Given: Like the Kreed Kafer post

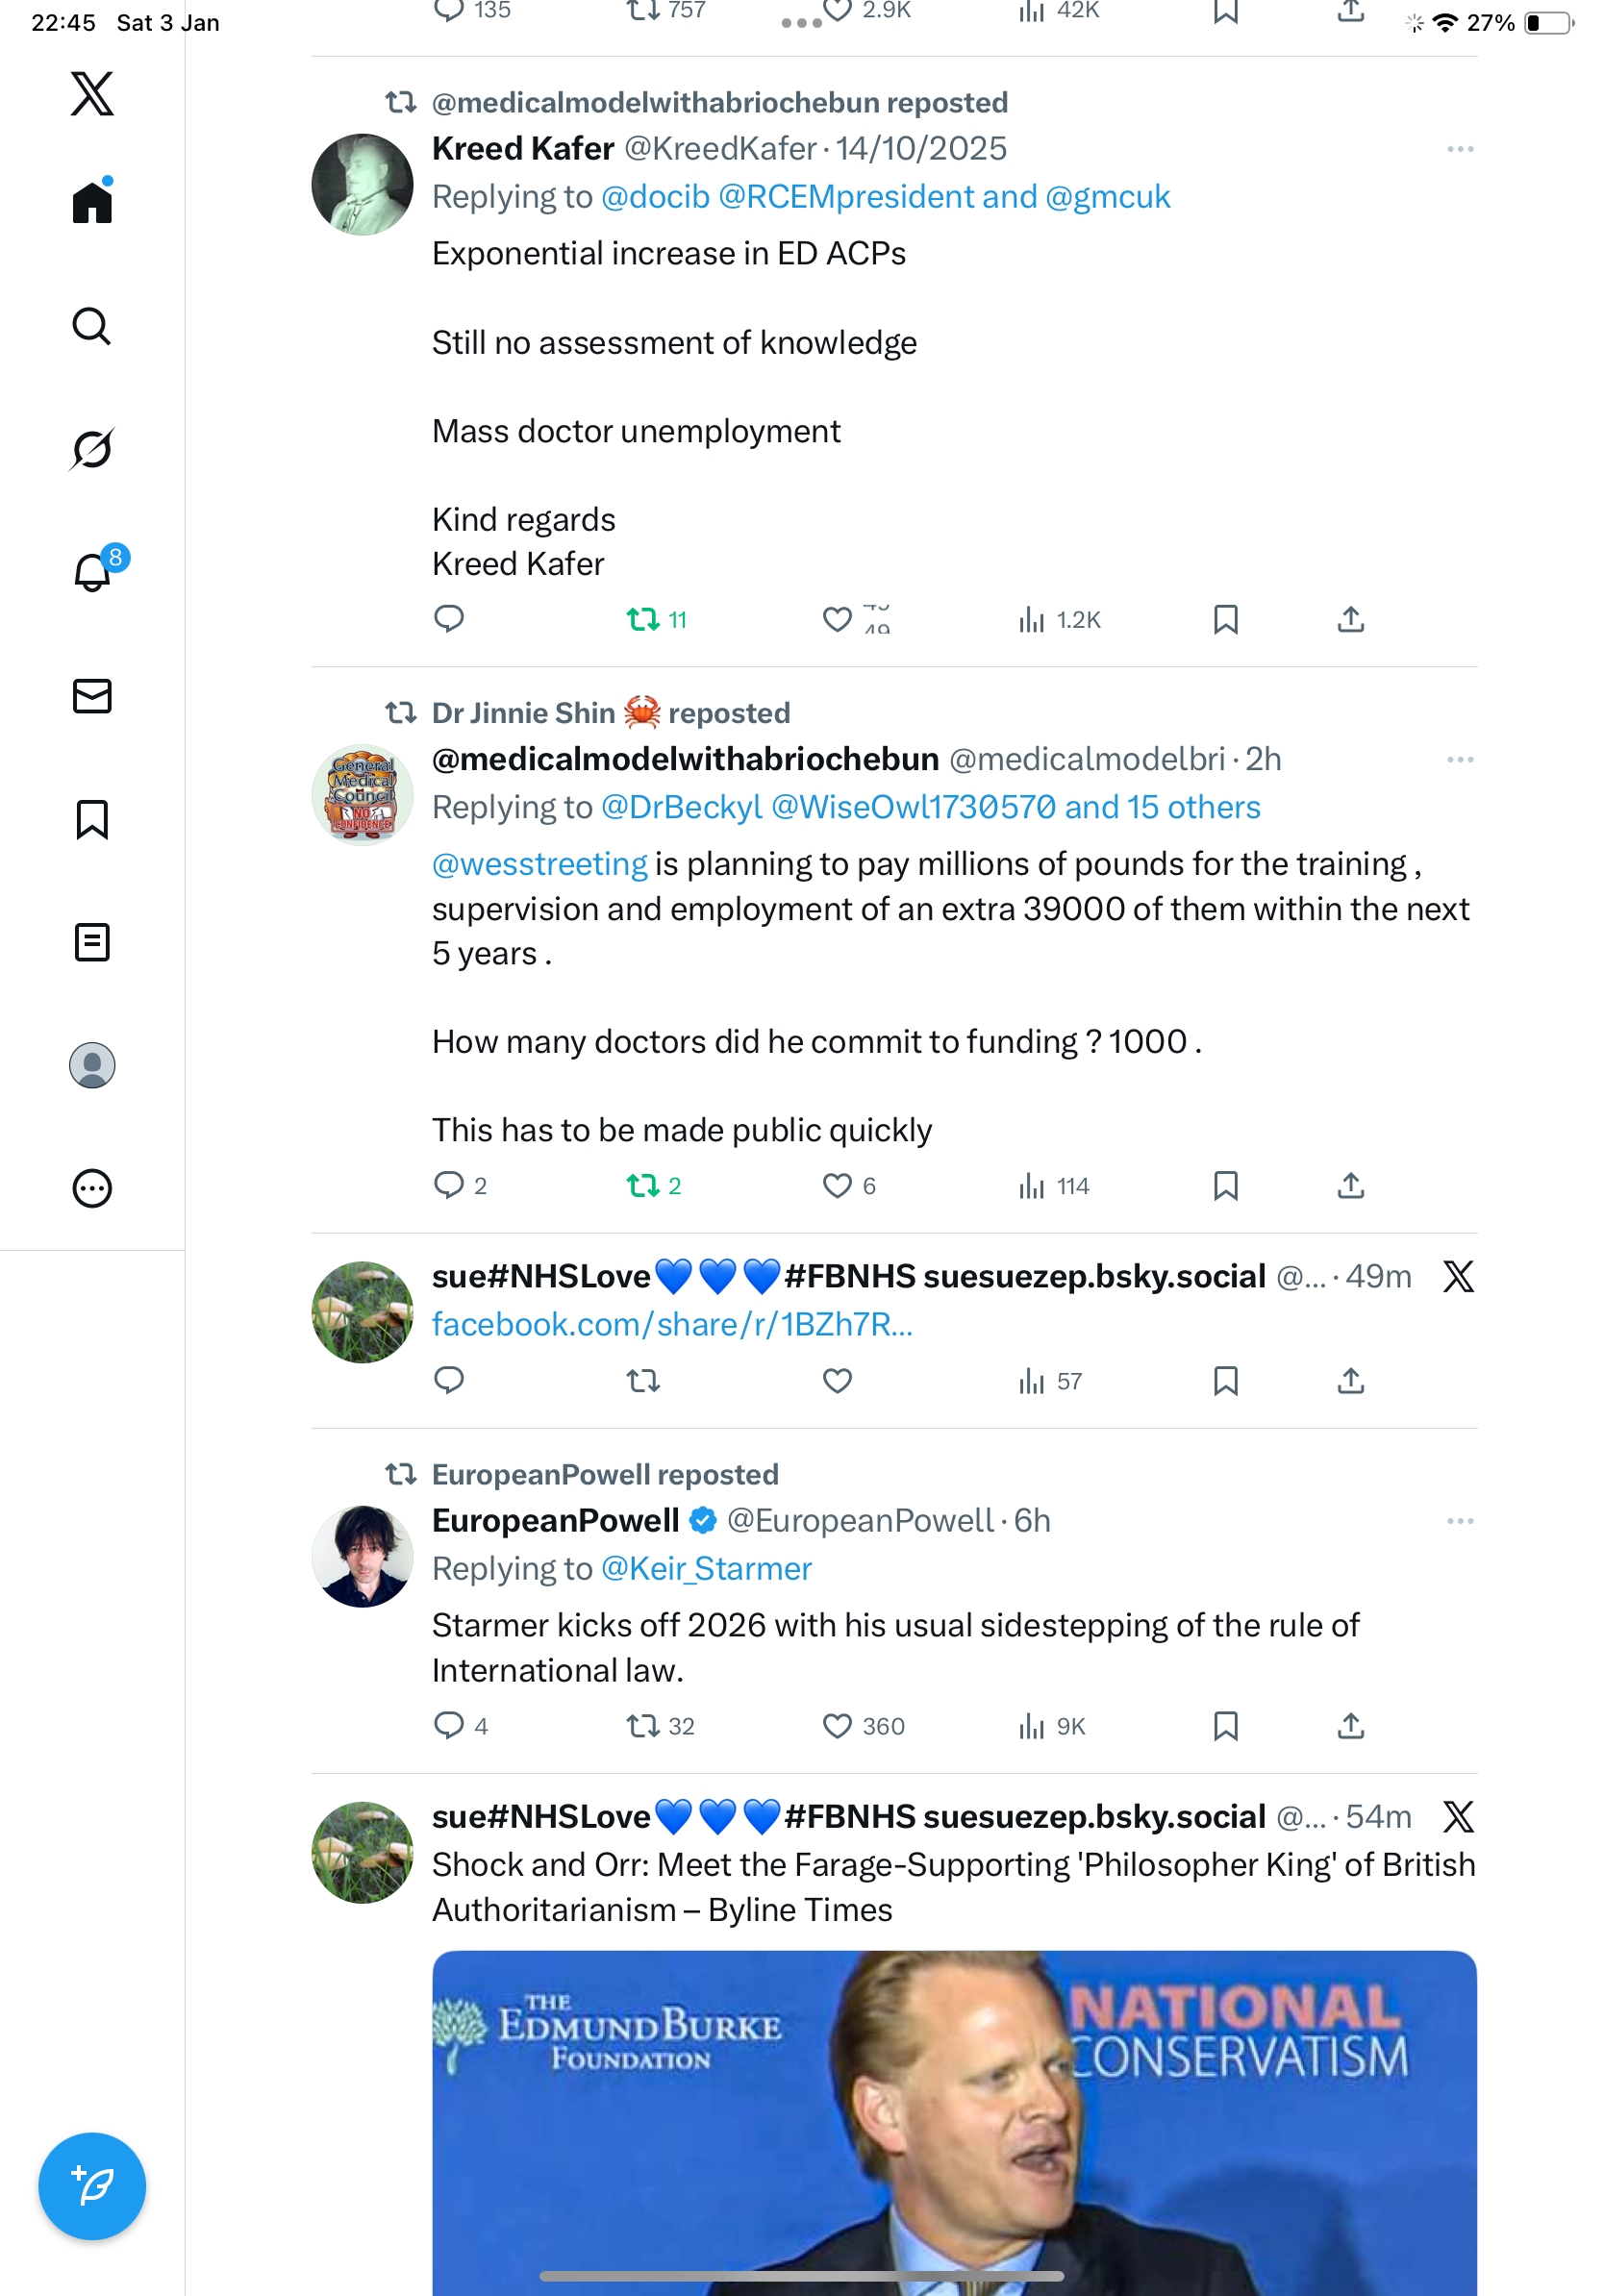Looking at the screenshot, I should coord(837,619).
